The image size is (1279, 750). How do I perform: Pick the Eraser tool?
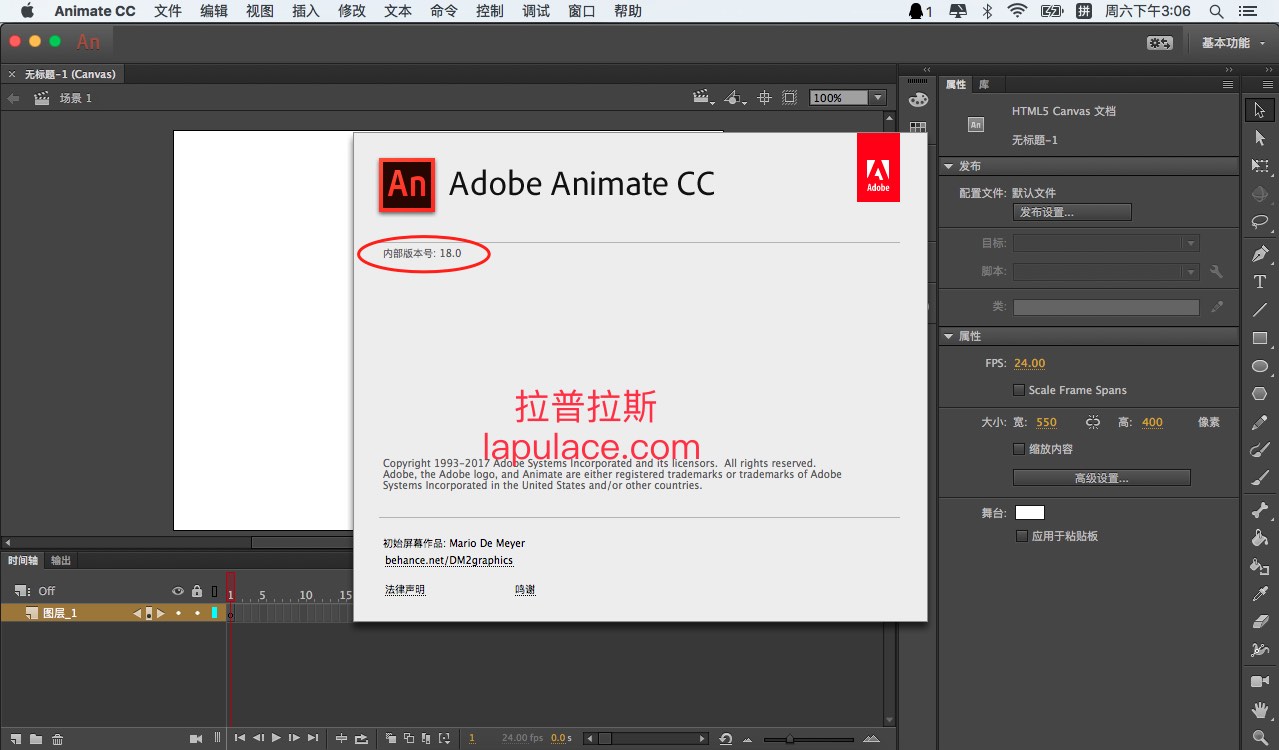click(1260, 622)
